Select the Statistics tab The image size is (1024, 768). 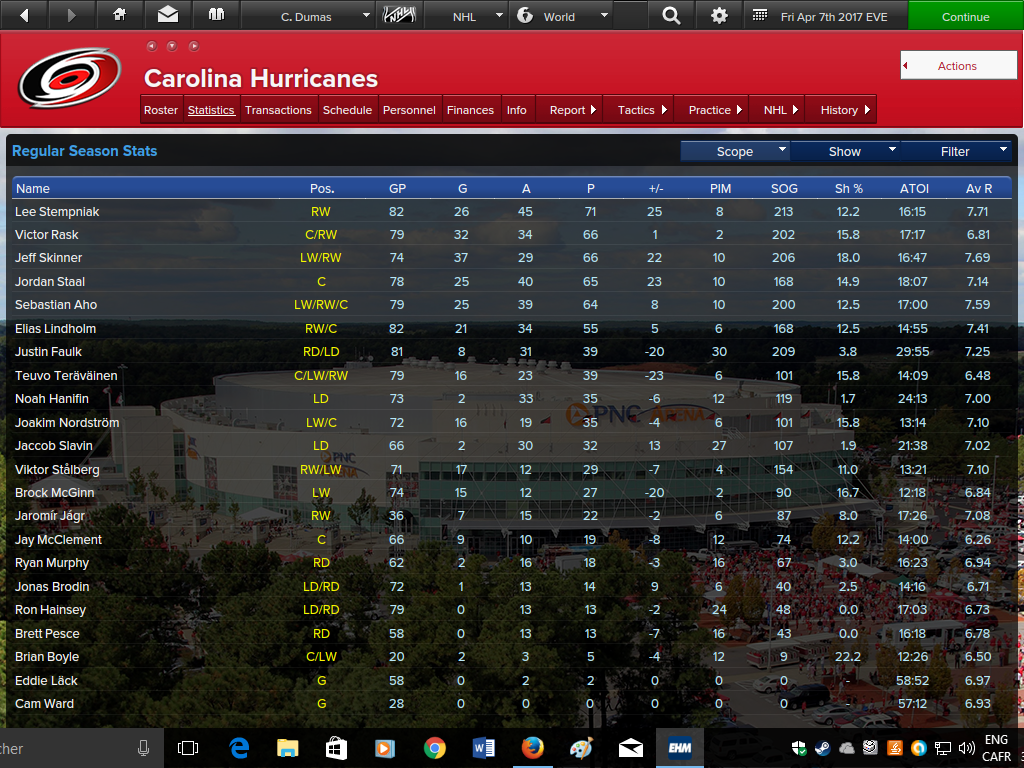[211, 110]
